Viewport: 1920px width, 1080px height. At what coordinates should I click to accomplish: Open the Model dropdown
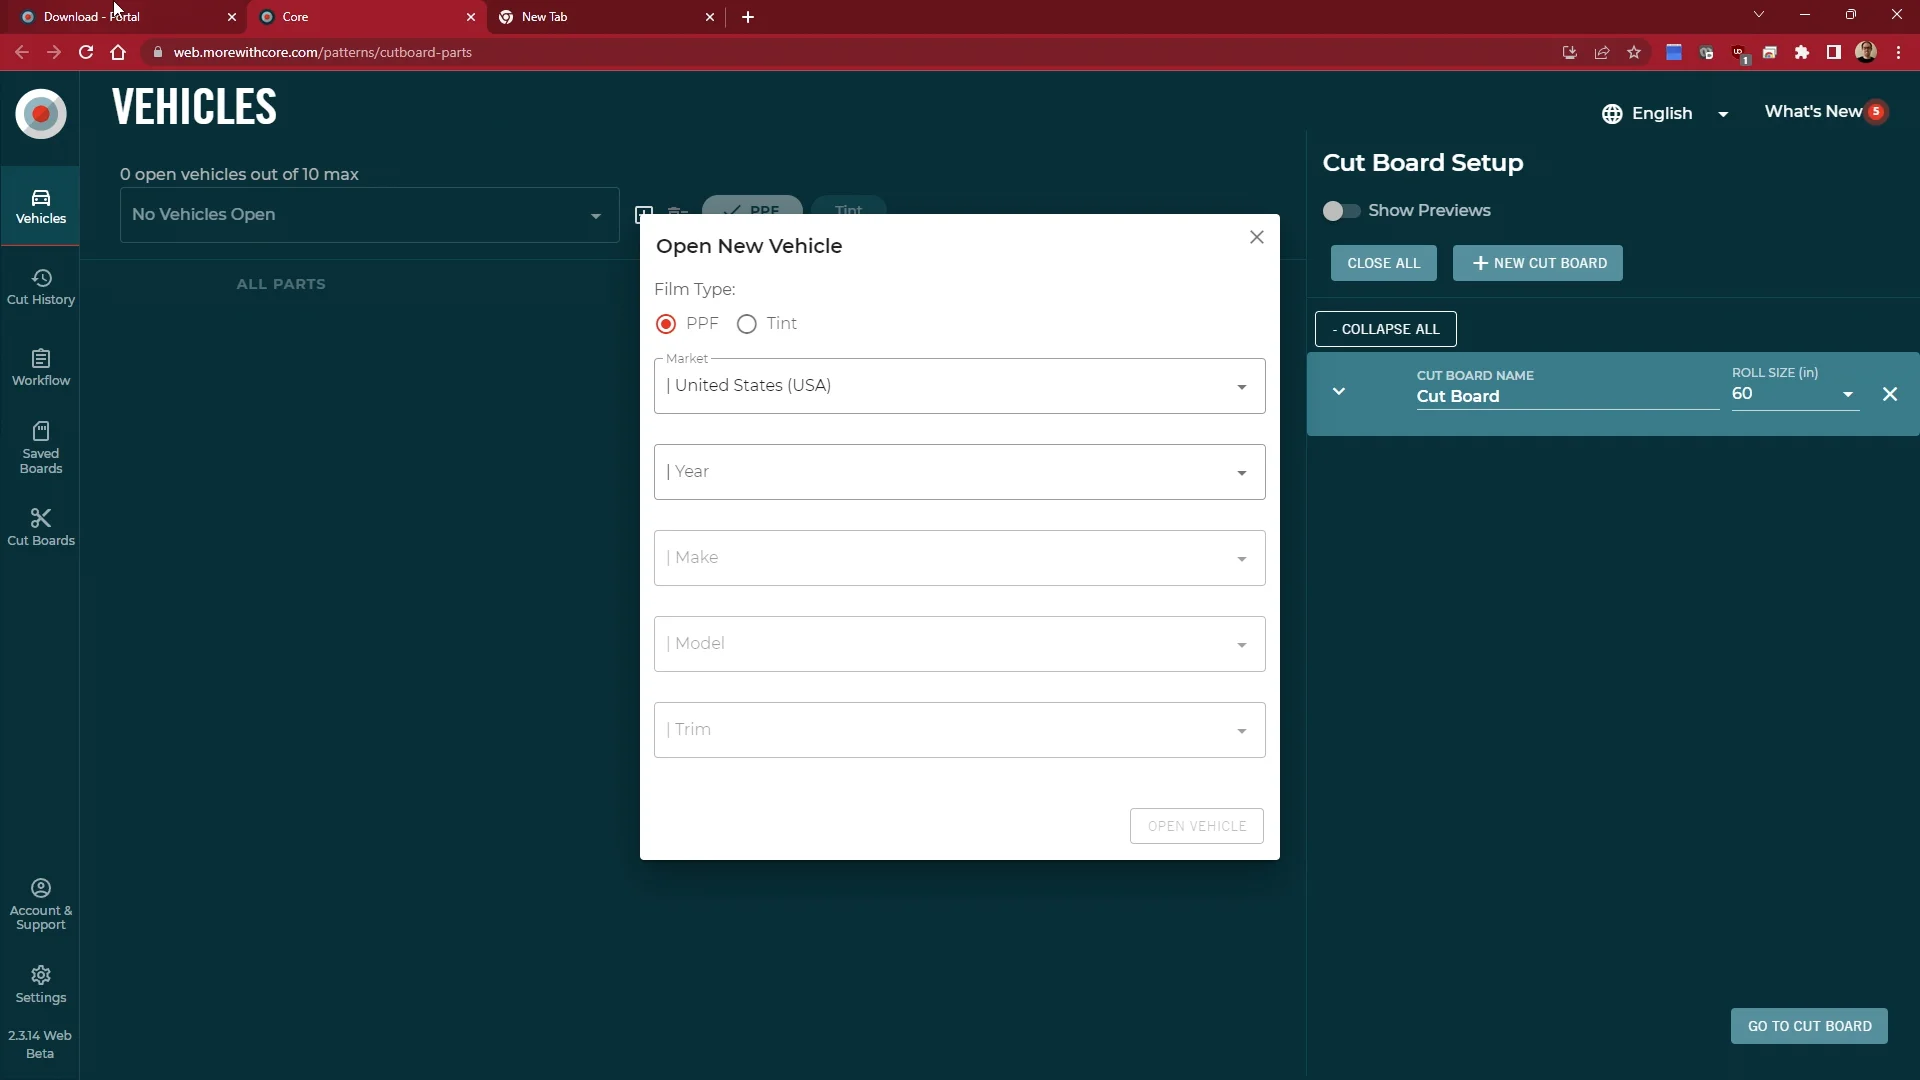pos(960,644)
